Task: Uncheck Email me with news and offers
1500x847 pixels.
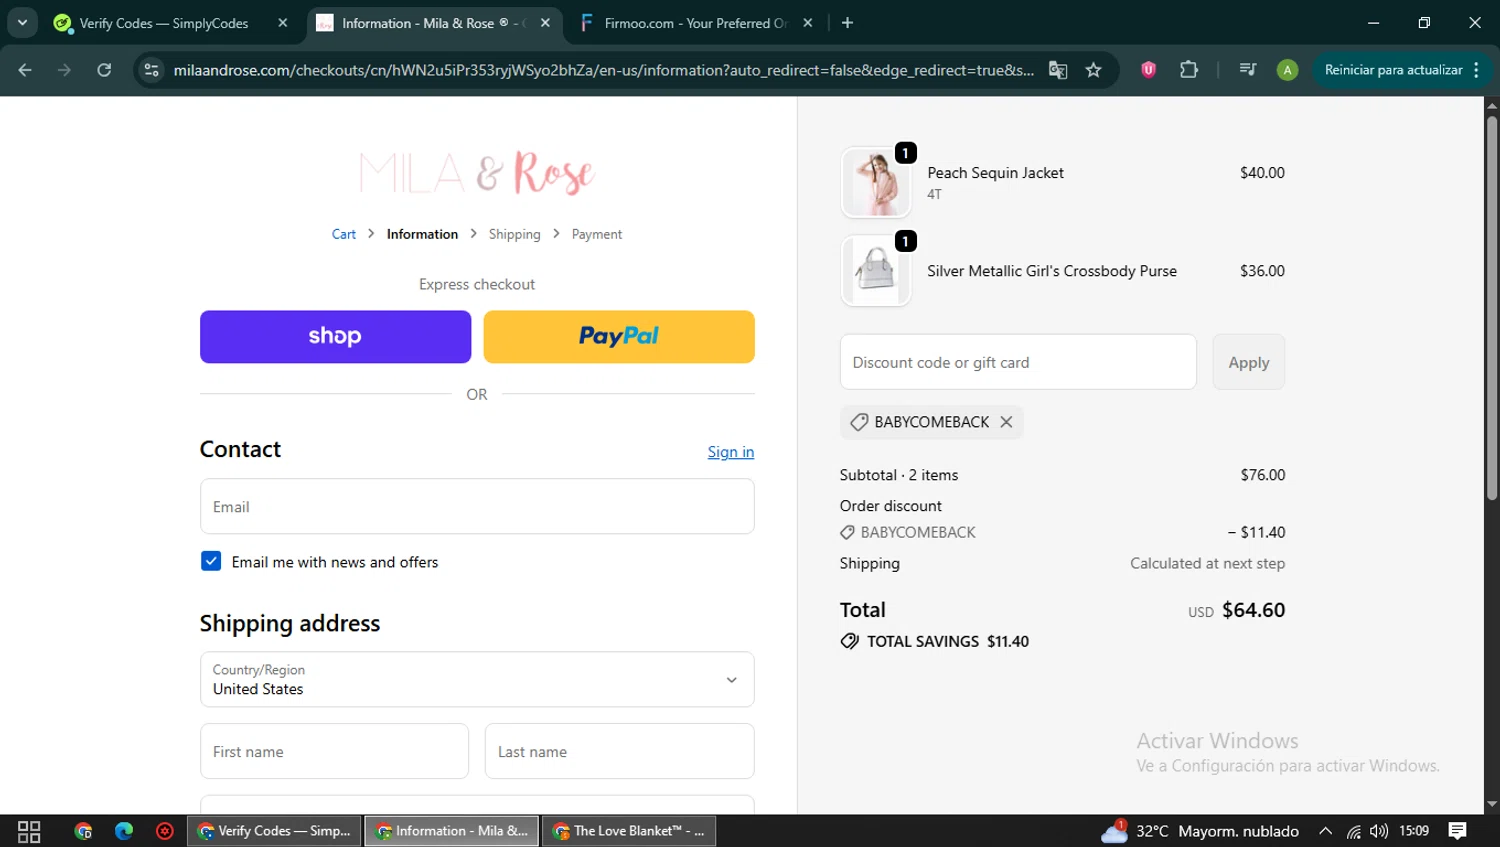Action: pyautogui.click(x=211, y=561)
